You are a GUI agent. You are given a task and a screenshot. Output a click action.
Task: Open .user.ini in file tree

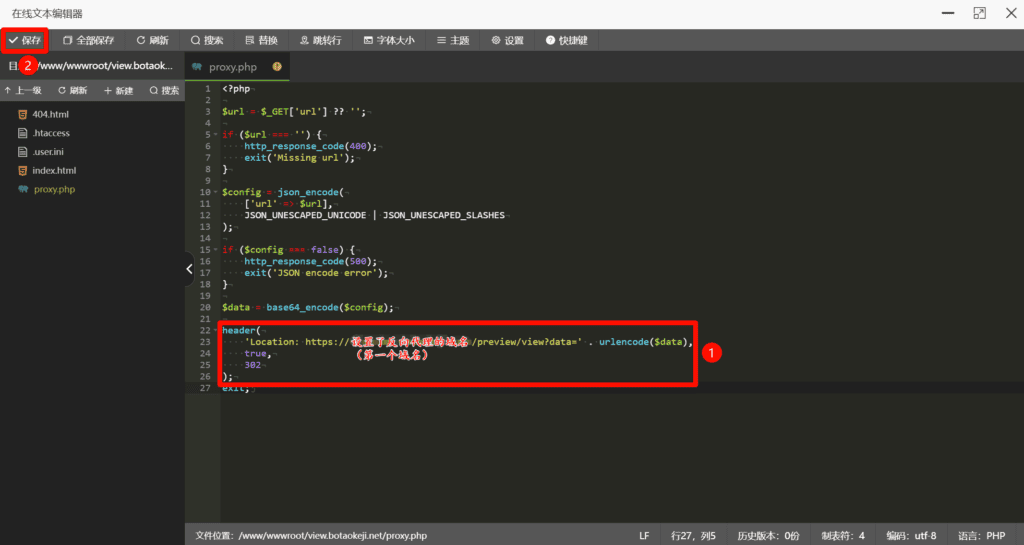click(48, 152)
